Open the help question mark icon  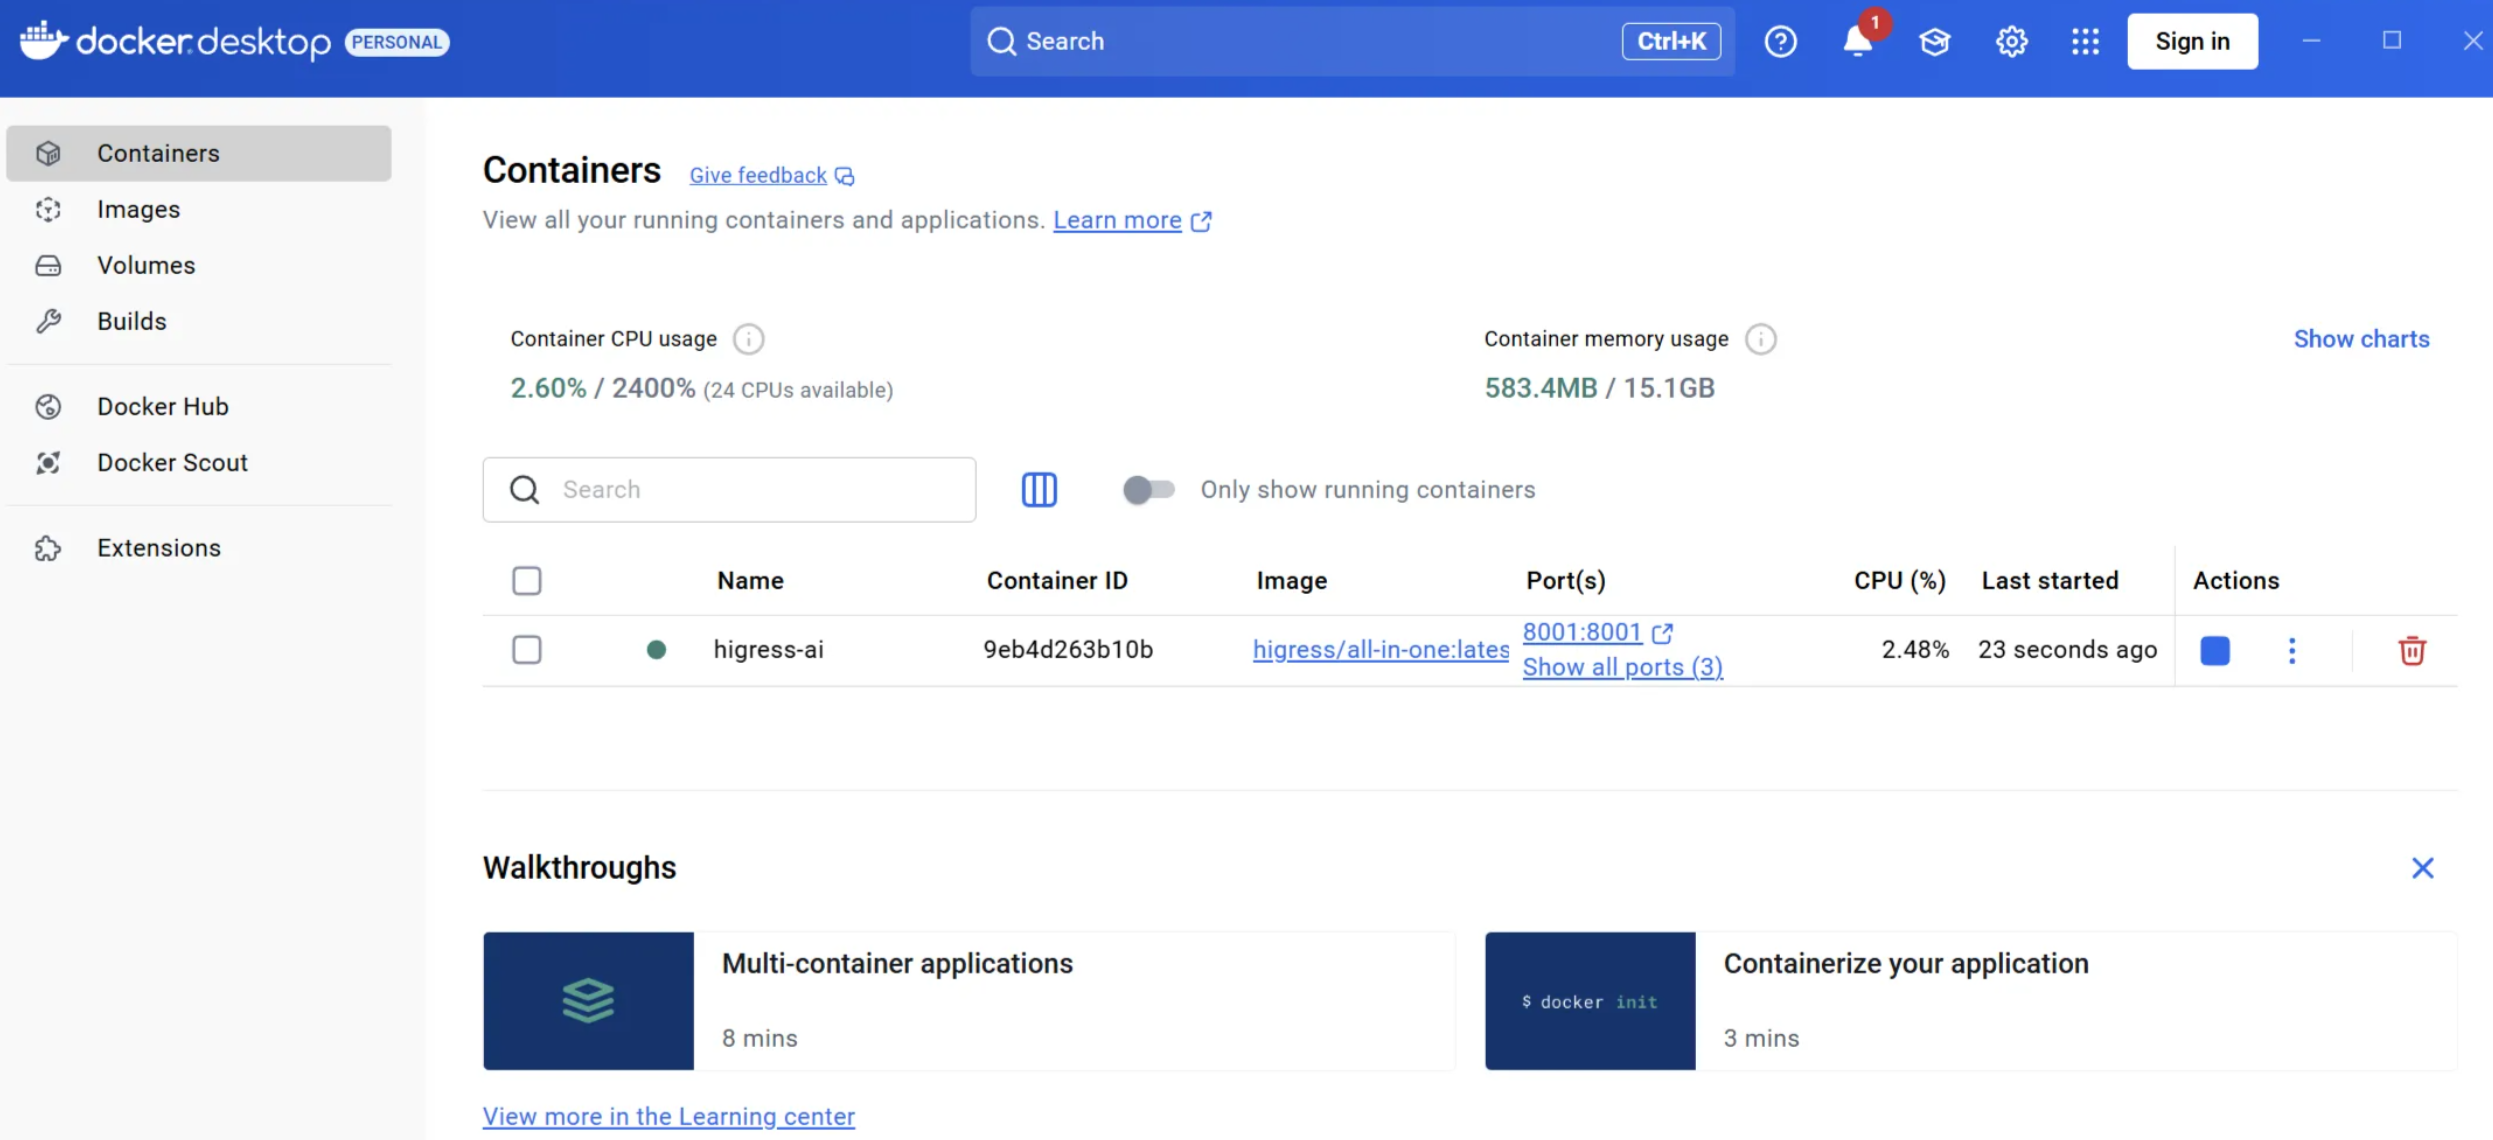[1780, 41]
